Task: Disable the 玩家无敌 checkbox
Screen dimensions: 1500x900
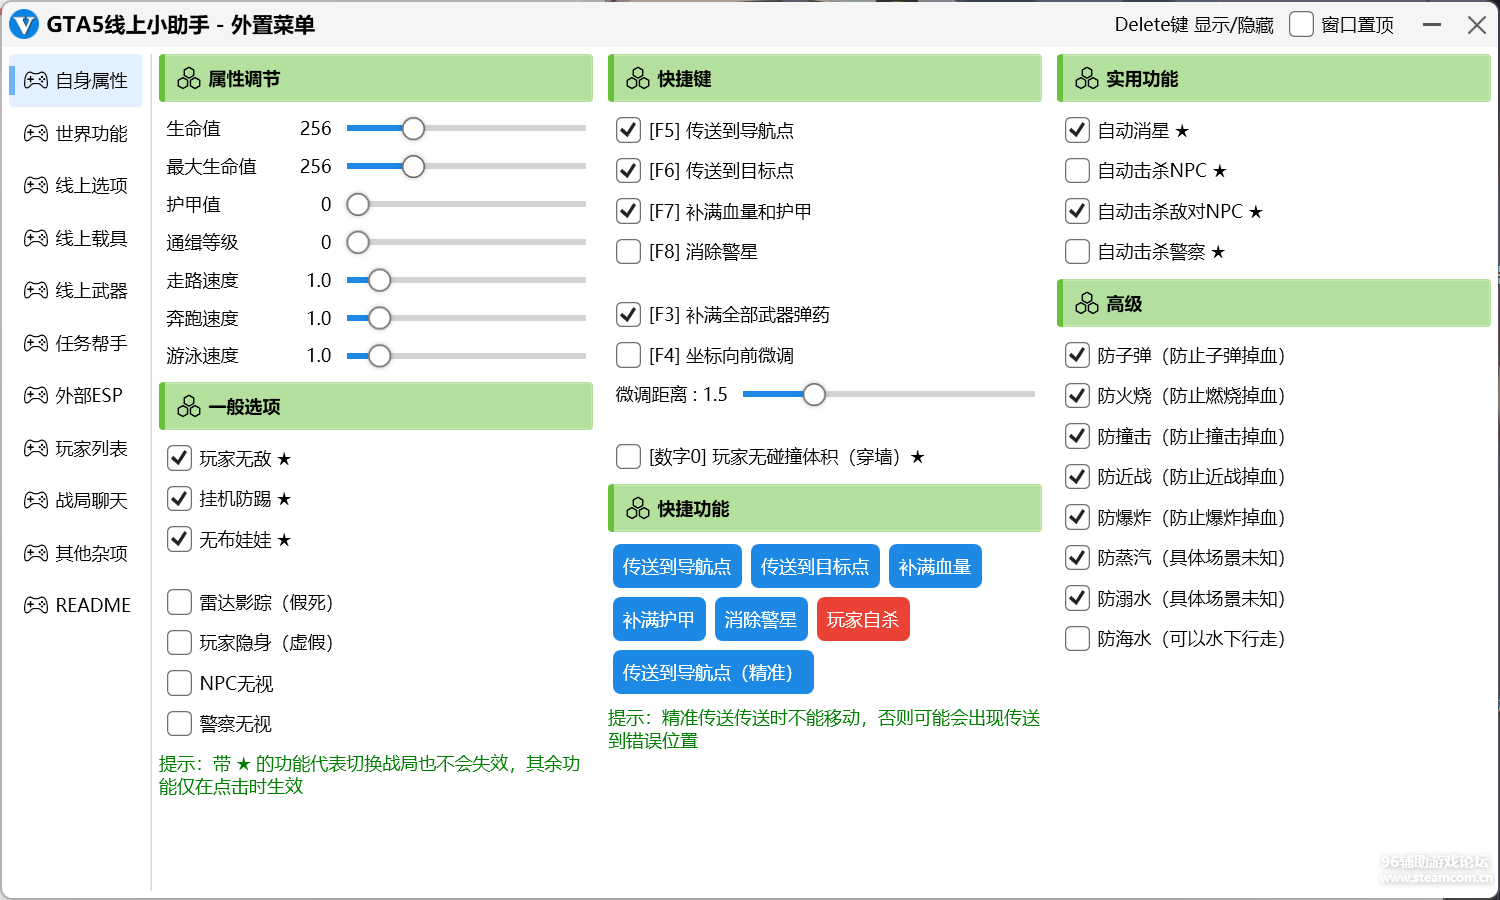Action: coord(179,459)
